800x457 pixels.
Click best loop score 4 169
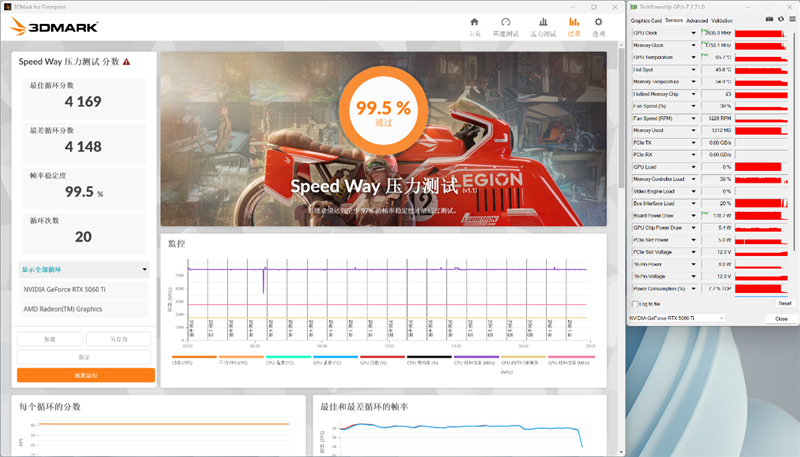(83, 101)
